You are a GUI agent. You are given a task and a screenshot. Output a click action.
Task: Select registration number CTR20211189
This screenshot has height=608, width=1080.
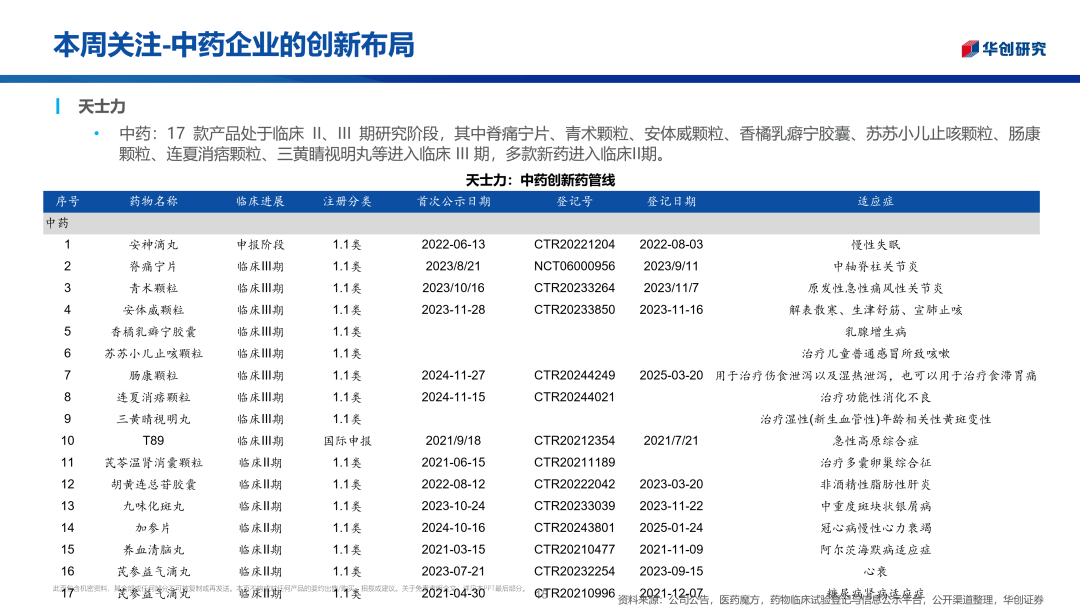click(x=574, y=463)
